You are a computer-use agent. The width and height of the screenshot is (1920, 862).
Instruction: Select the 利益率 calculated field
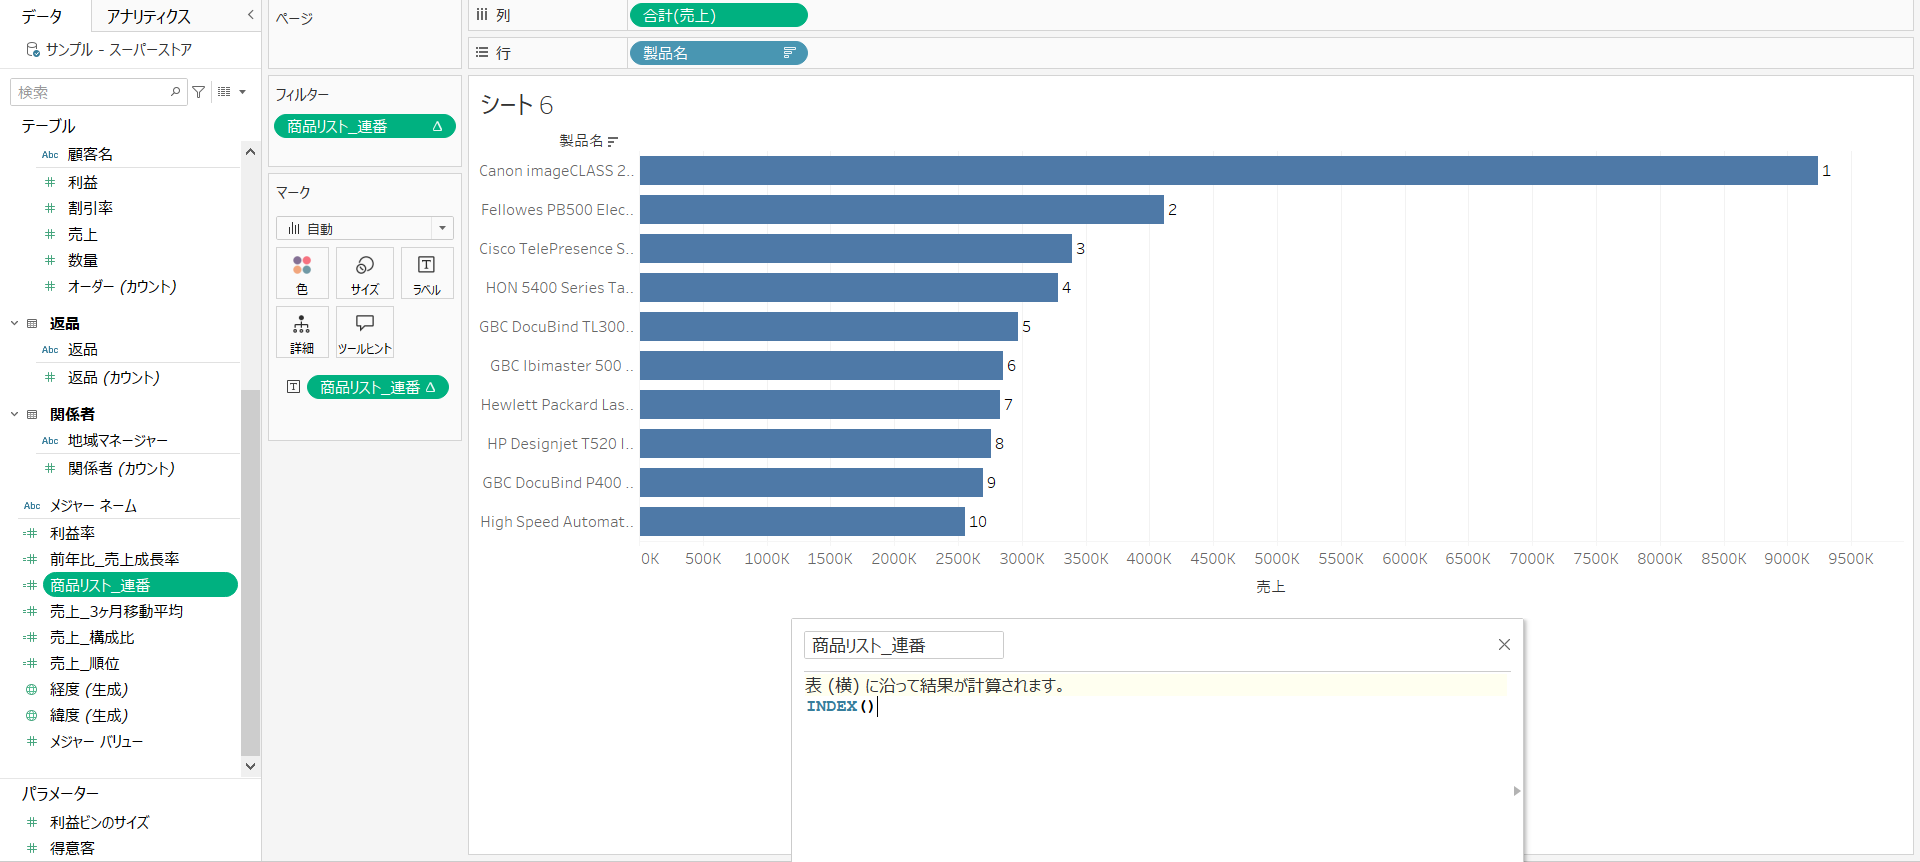73,533
